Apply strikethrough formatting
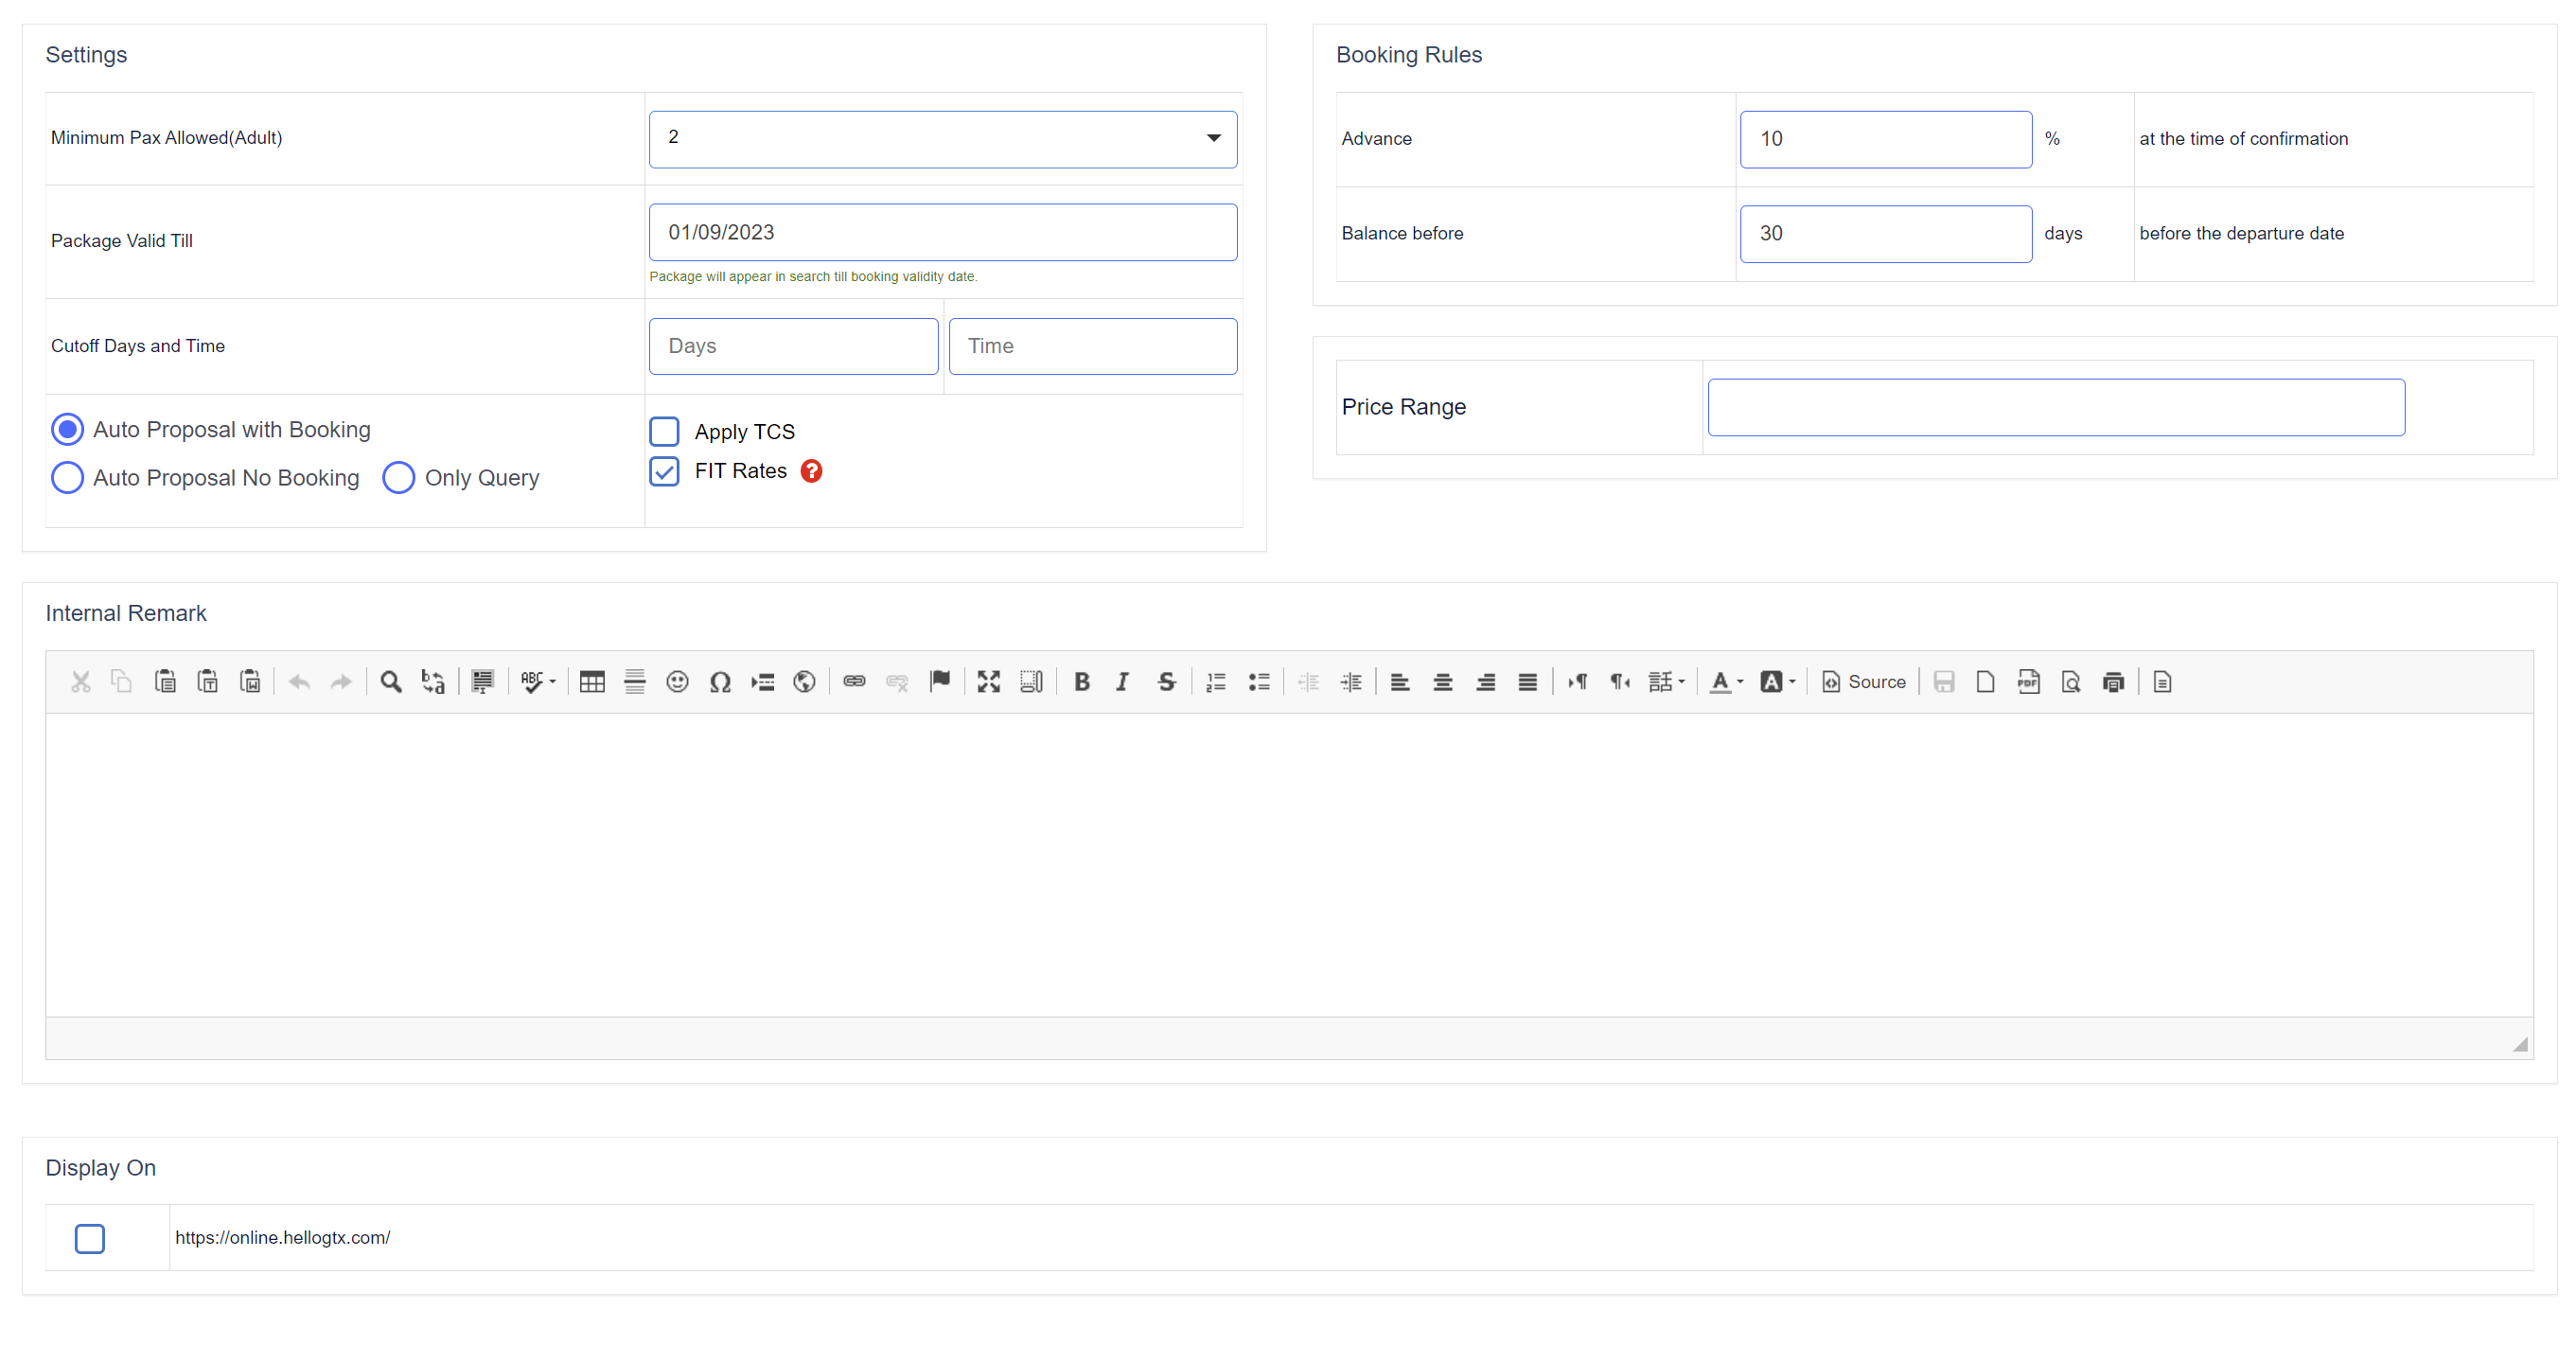The height and width of the screenshot is (1363, 2576). (1166, 682)
